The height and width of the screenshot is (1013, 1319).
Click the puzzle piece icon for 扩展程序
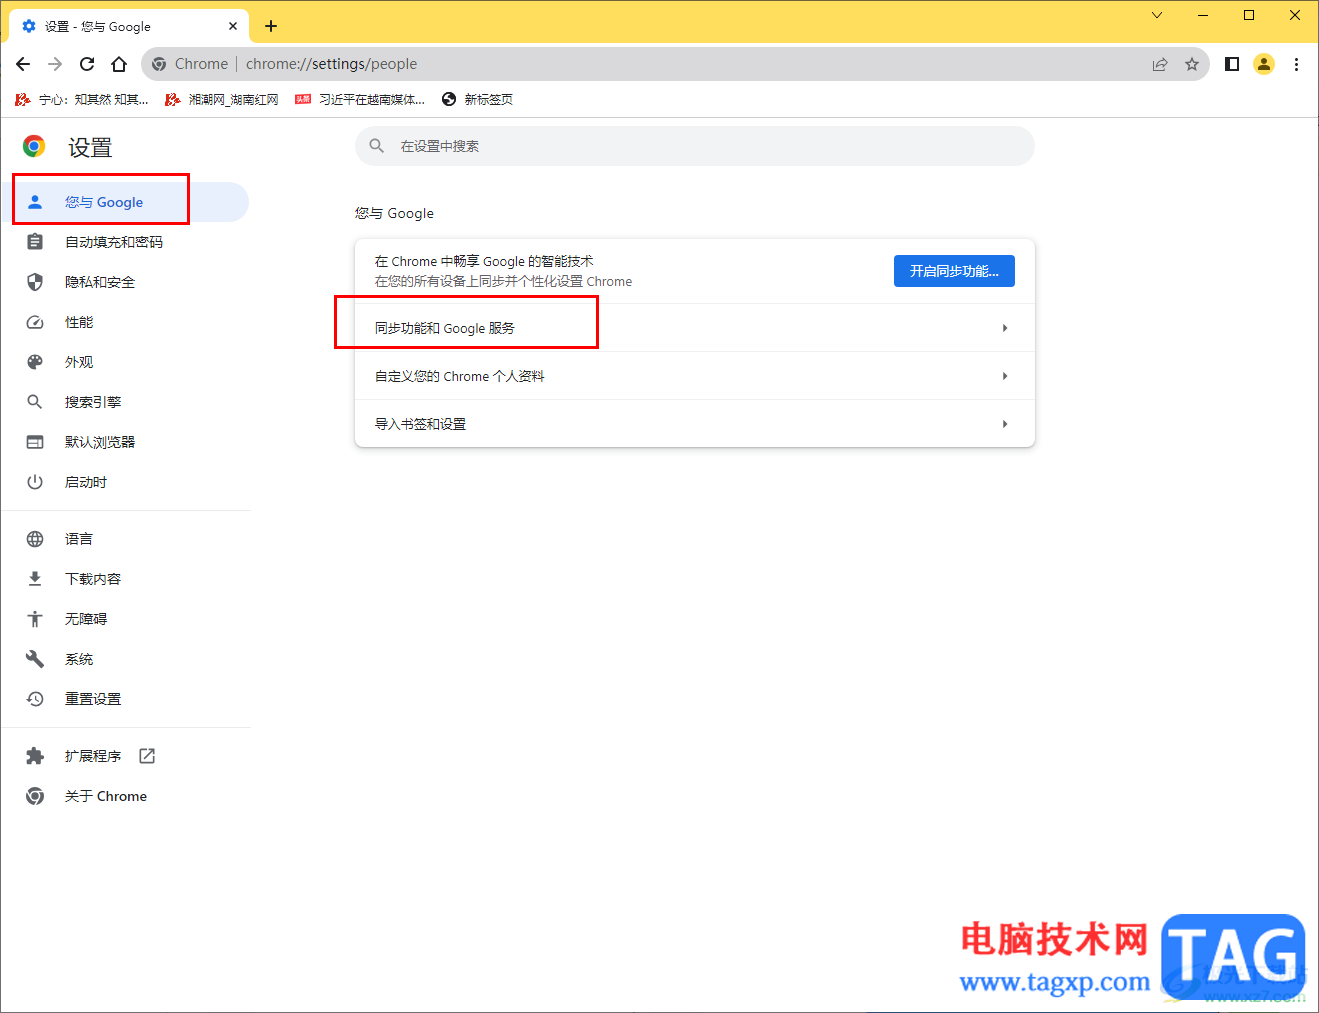click(x=35, y=756)
